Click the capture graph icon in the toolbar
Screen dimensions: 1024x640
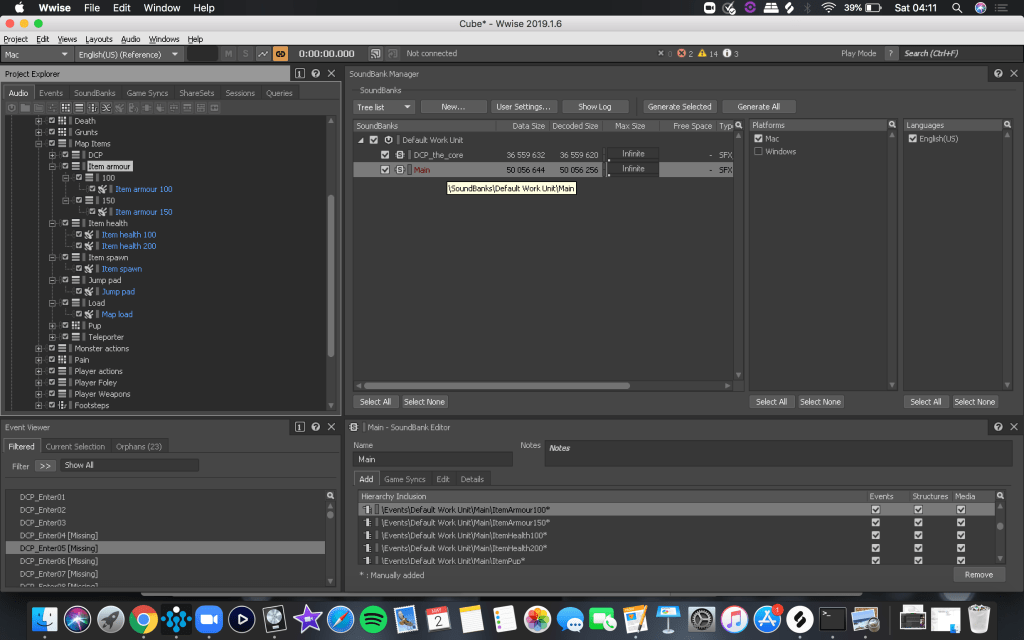263,53
